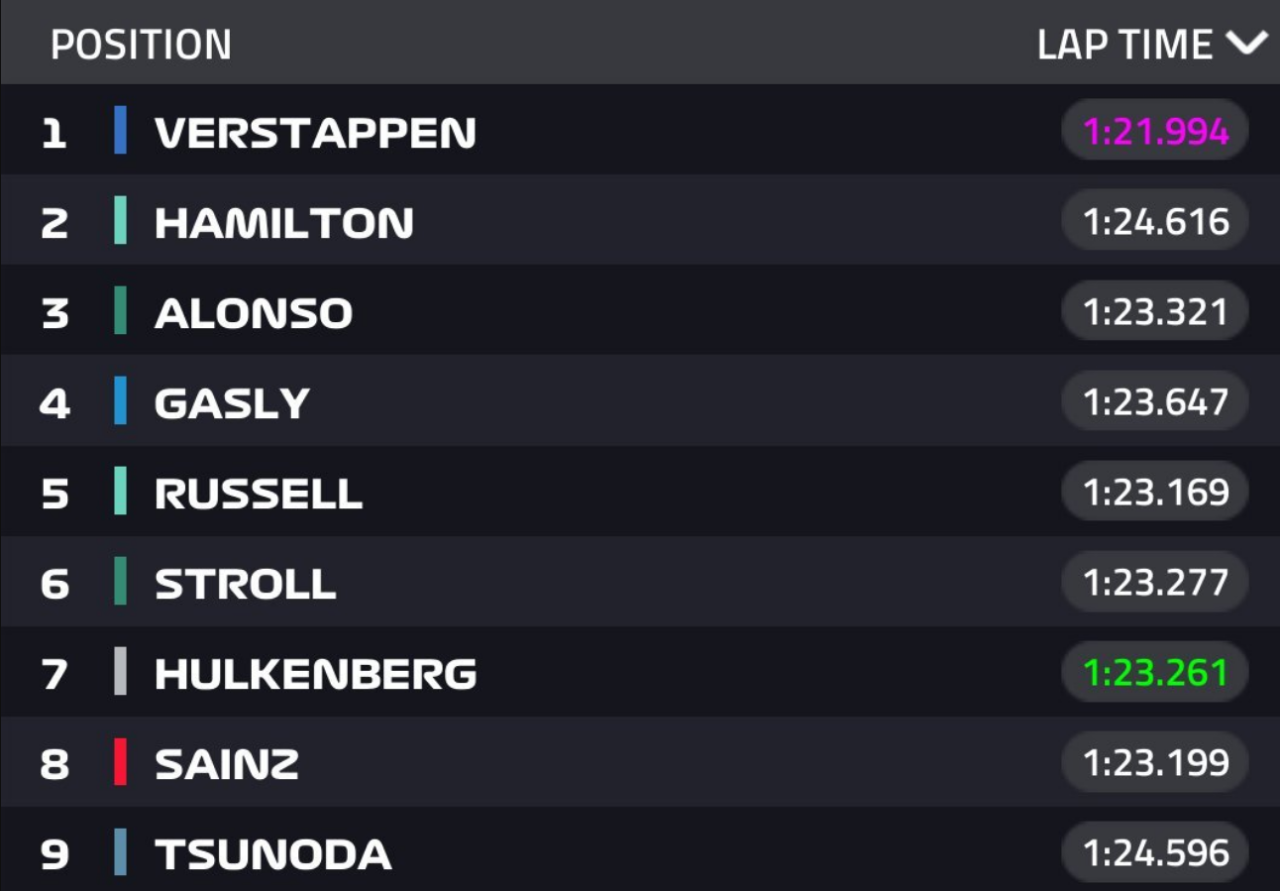
Task: Click Hamilton's 1:24.616 lap time pill
Action: [1155, 221]
